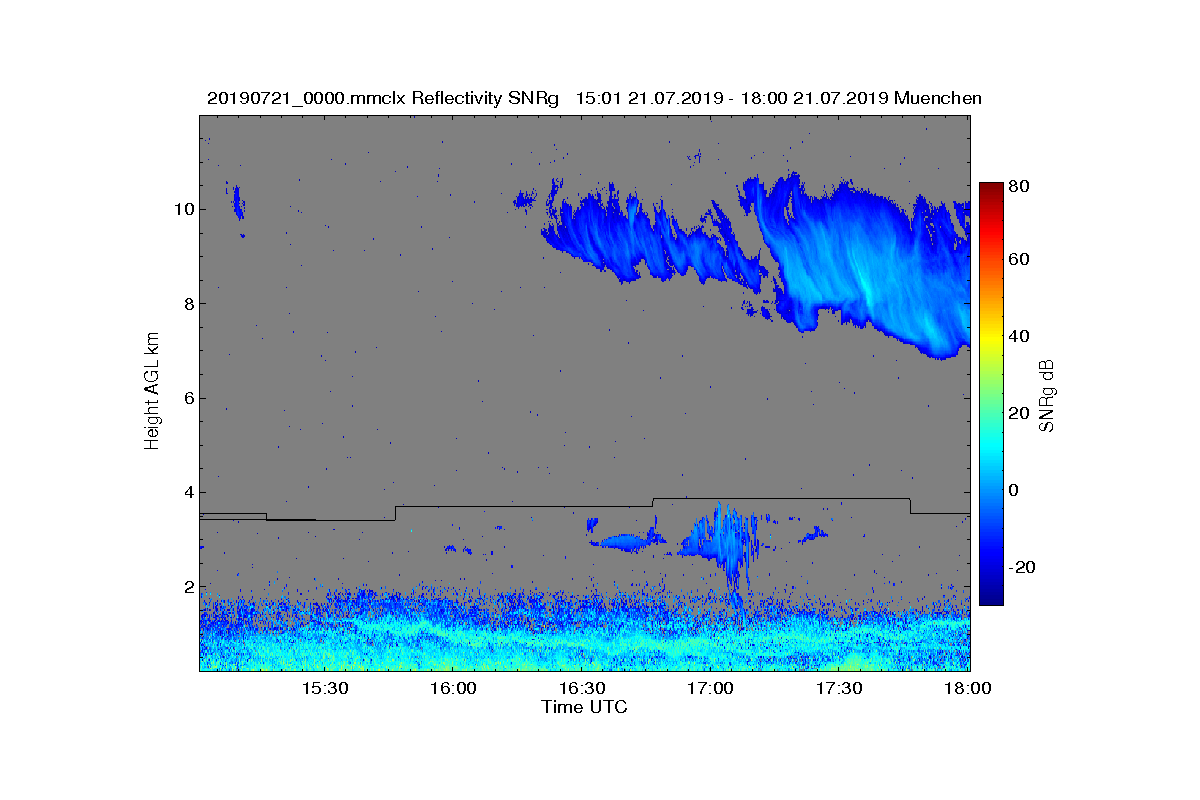Click the 15:30 time tick label
1200x800 pixels.
(323, 689)
